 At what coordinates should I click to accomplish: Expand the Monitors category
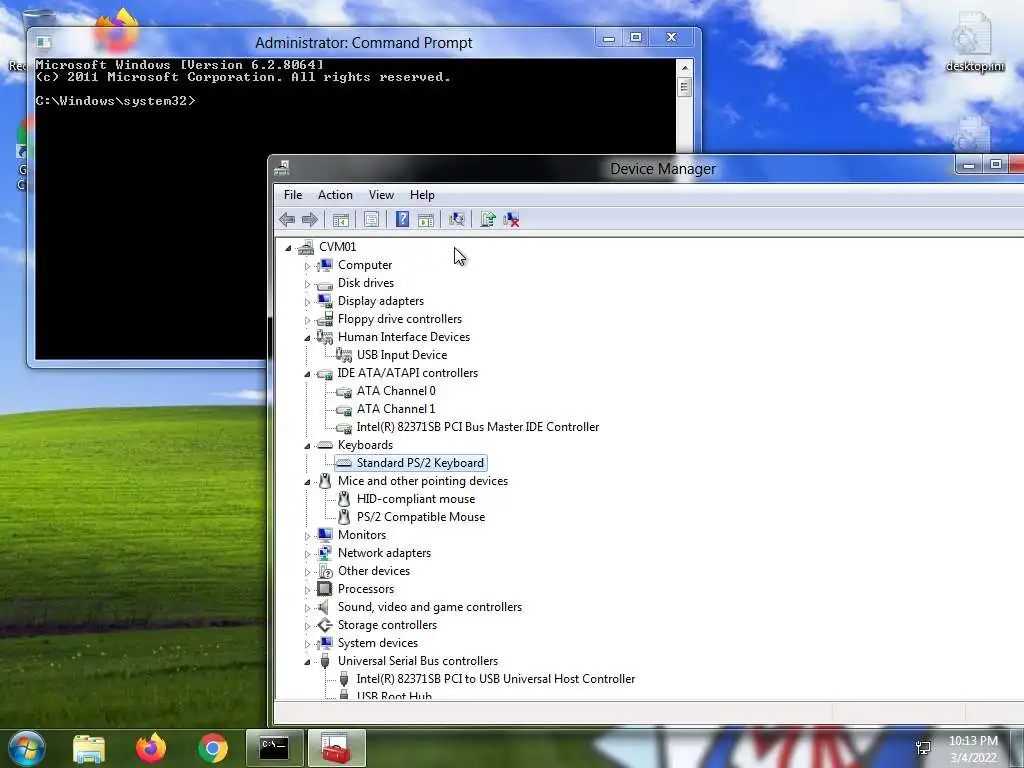coord(307,536)
